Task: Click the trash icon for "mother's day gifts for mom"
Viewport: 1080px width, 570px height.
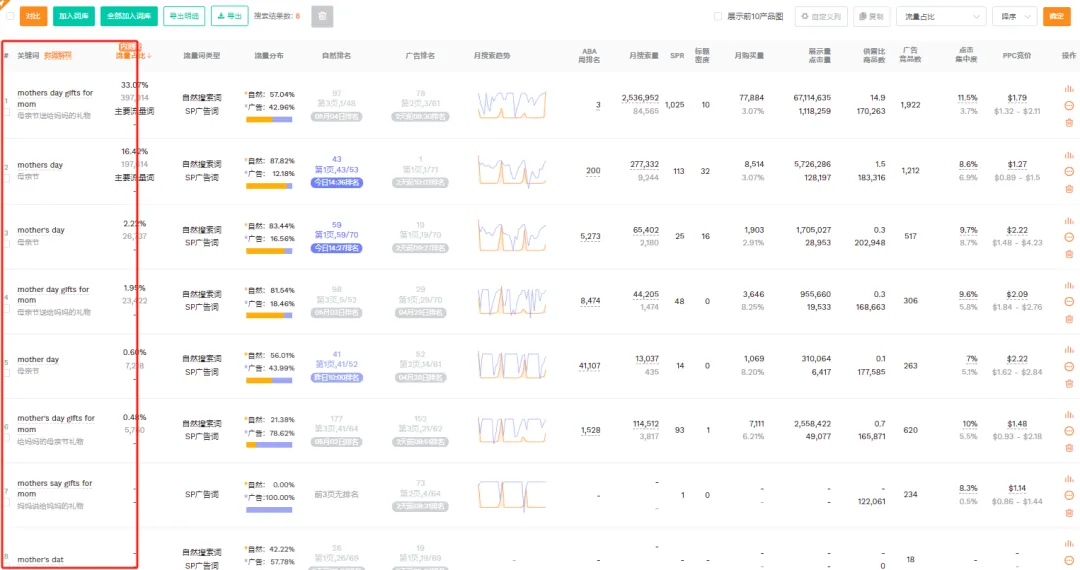Action: pos(1068,448)
